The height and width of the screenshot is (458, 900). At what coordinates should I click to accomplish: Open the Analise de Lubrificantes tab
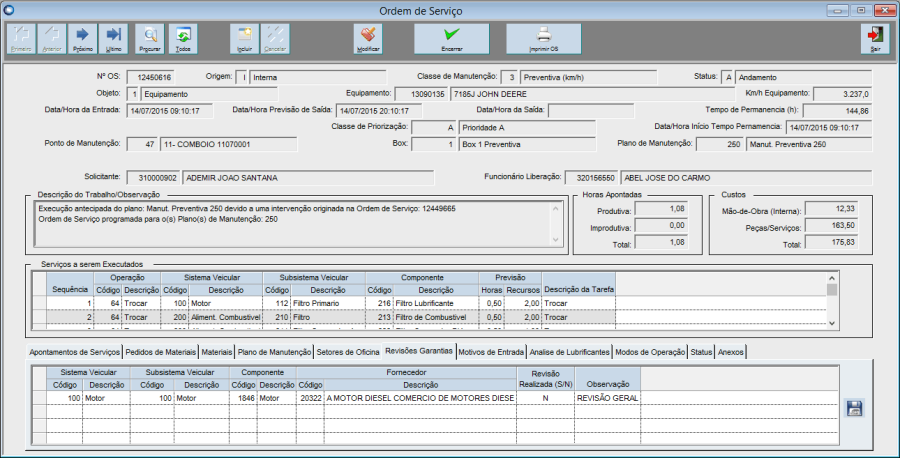click(x=569, y=352)
